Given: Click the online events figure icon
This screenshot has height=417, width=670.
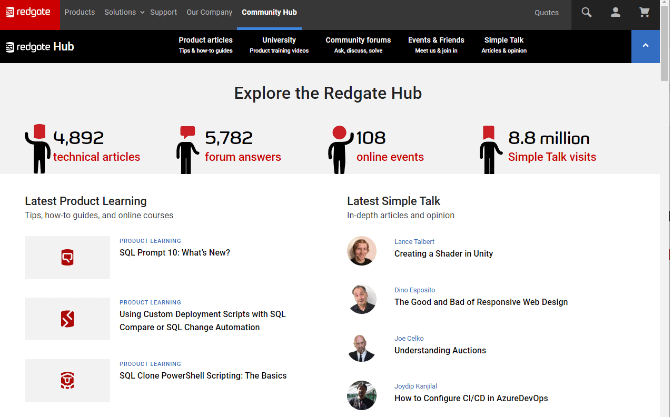Looking at the screenshot, I should (341, 150).
